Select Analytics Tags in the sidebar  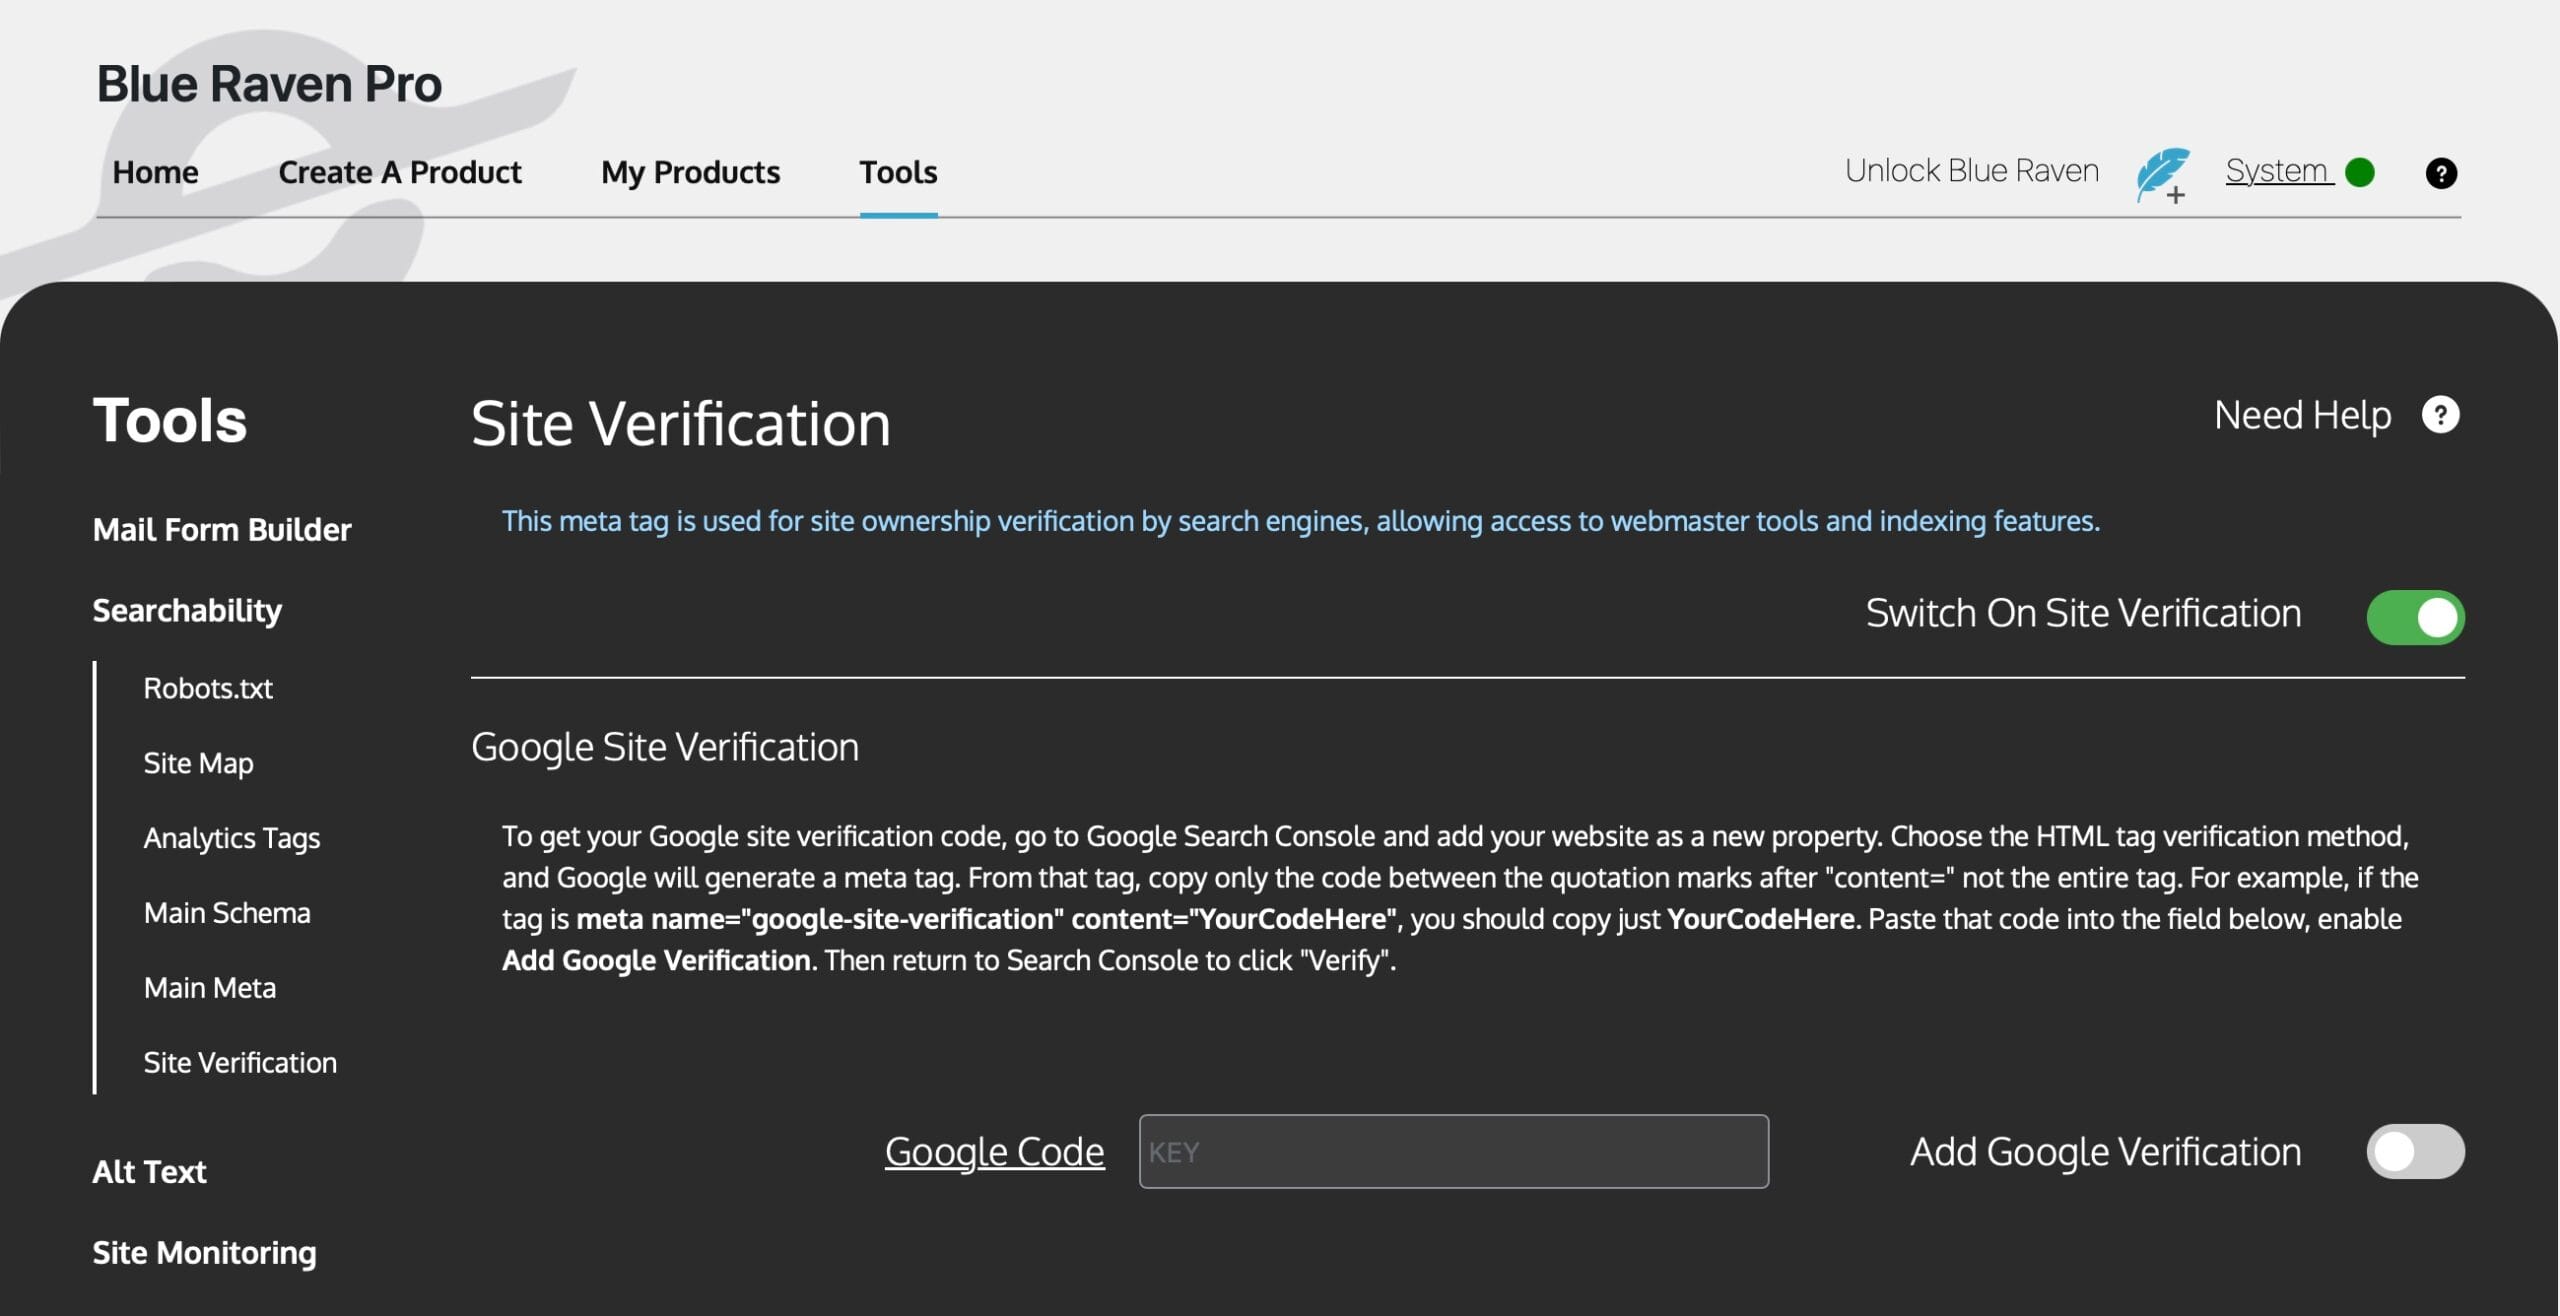pyautogui.click(x=231, y=837)
